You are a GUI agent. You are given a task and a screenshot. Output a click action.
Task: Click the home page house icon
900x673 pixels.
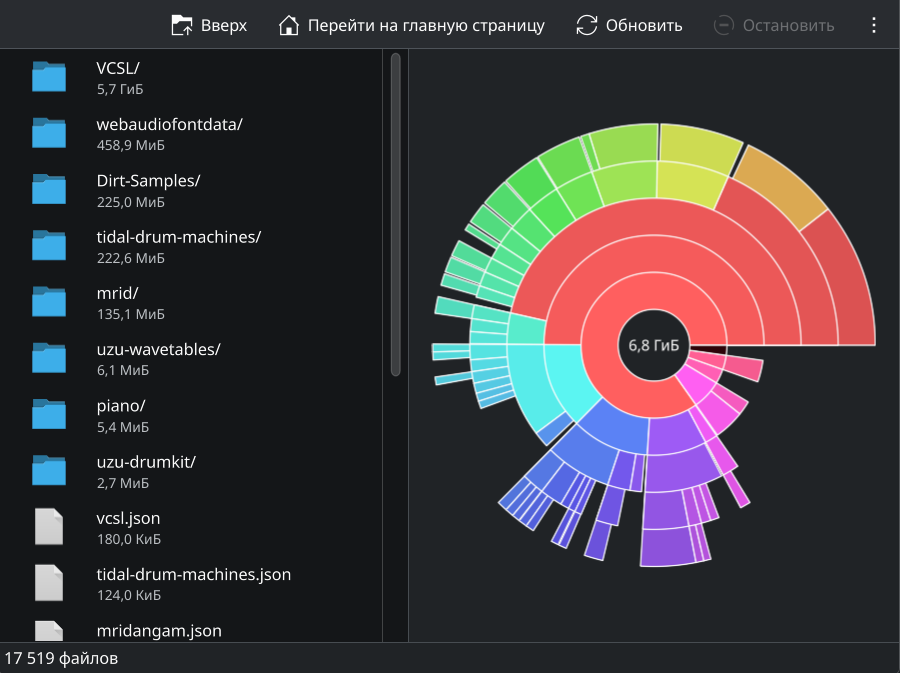[289, 25]
